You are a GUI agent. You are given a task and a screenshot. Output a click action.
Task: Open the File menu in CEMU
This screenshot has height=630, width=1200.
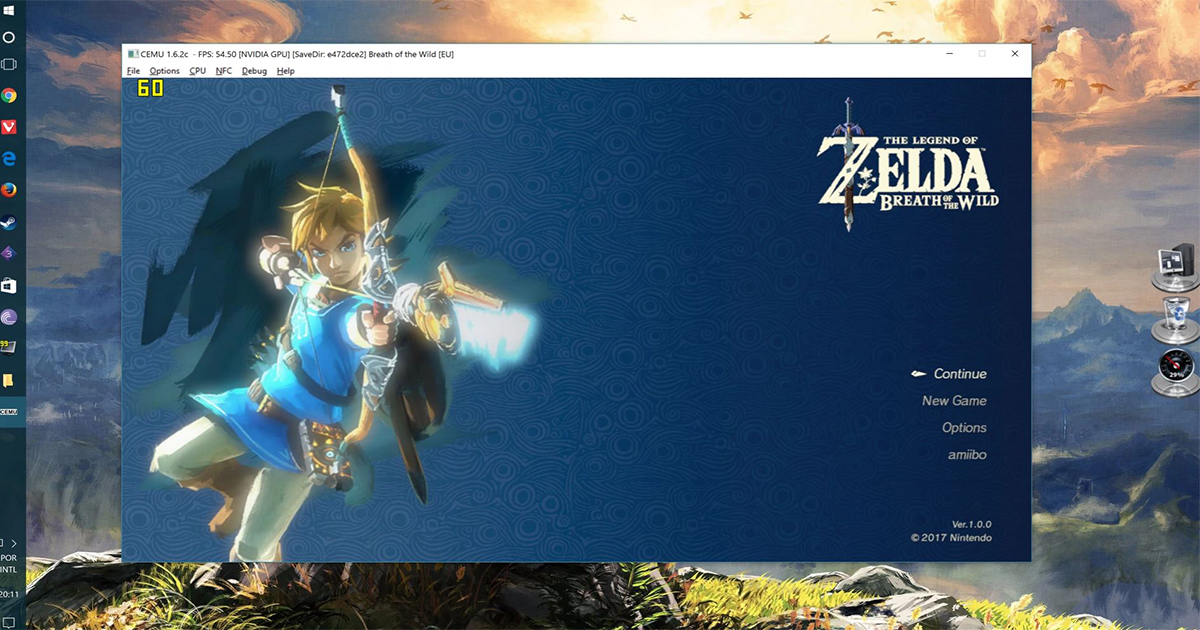click(133, 71)
